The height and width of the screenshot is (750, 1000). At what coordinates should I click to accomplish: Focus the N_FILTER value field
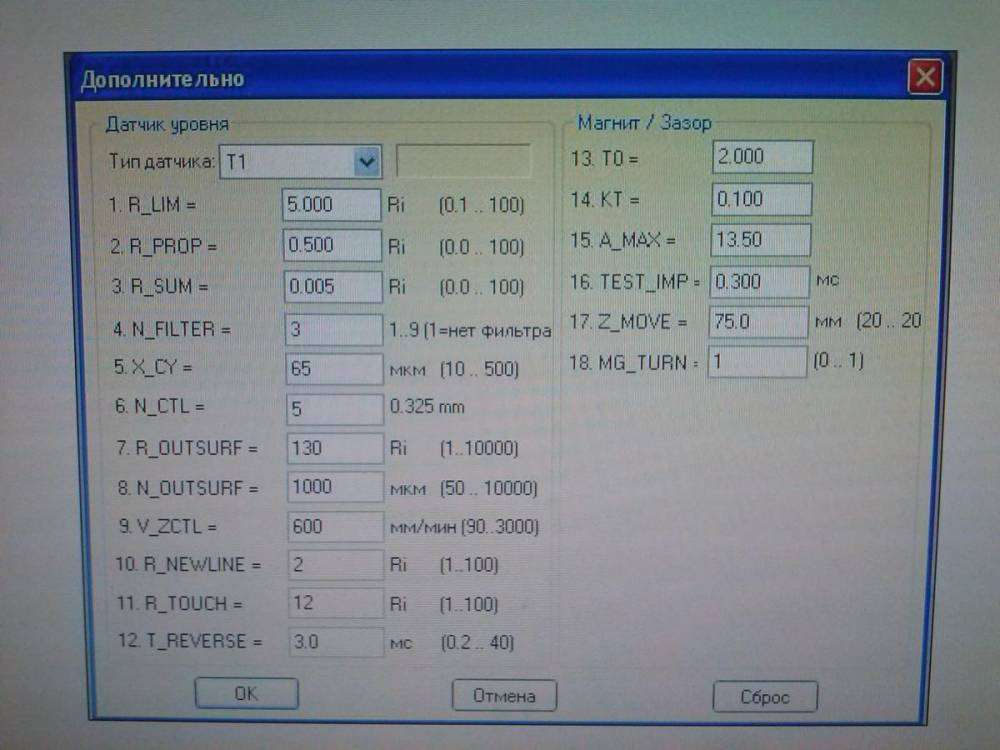[x=333, y=328]
